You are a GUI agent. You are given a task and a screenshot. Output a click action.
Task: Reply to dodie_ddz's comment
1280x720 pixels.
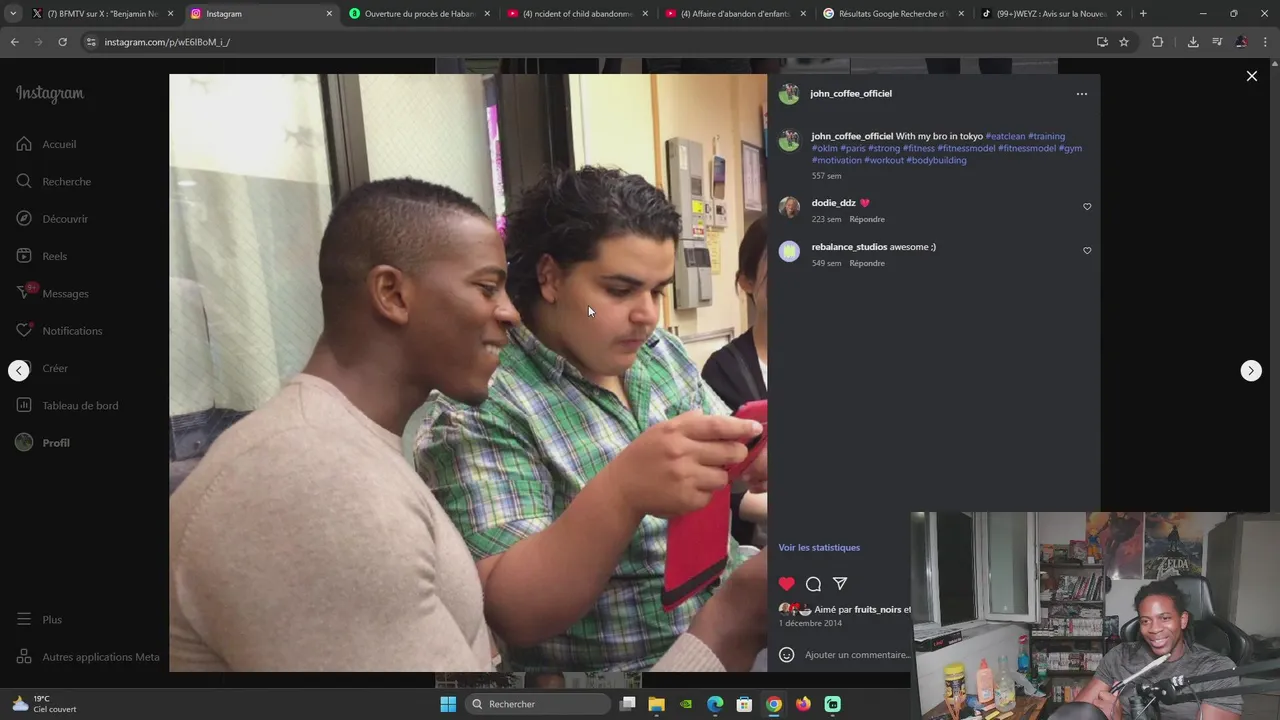867,219
